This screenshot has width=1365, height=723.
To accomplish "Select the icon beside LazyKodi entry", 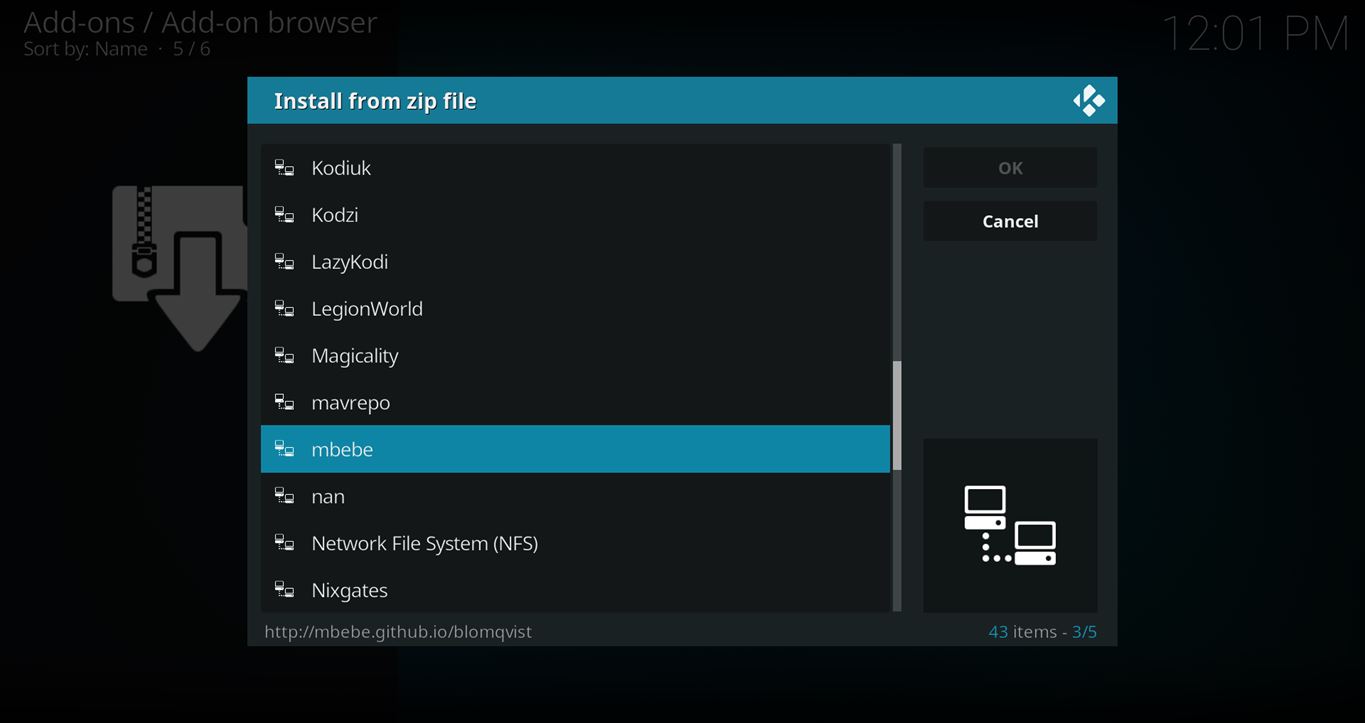I will tap(284, 262).
